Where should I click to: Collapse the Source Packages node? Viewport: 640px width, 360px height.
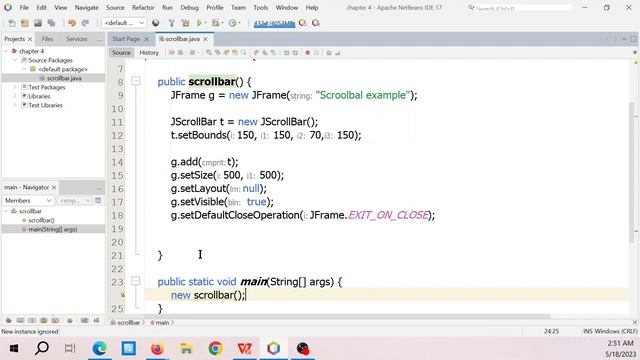click(x=15, y=60)
